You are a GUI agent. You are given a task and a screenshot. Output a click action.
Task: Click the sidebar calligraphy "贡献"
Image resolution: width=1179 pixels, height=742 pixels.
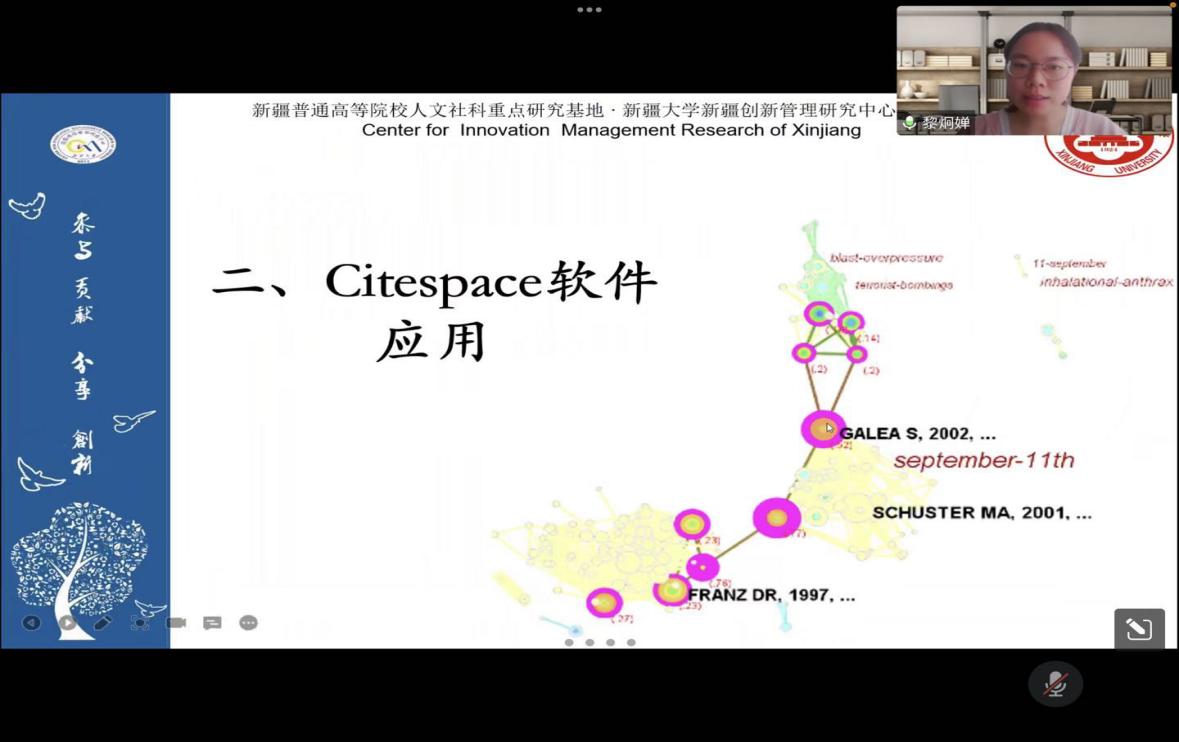pyautogui.click(x=83, y=300)
